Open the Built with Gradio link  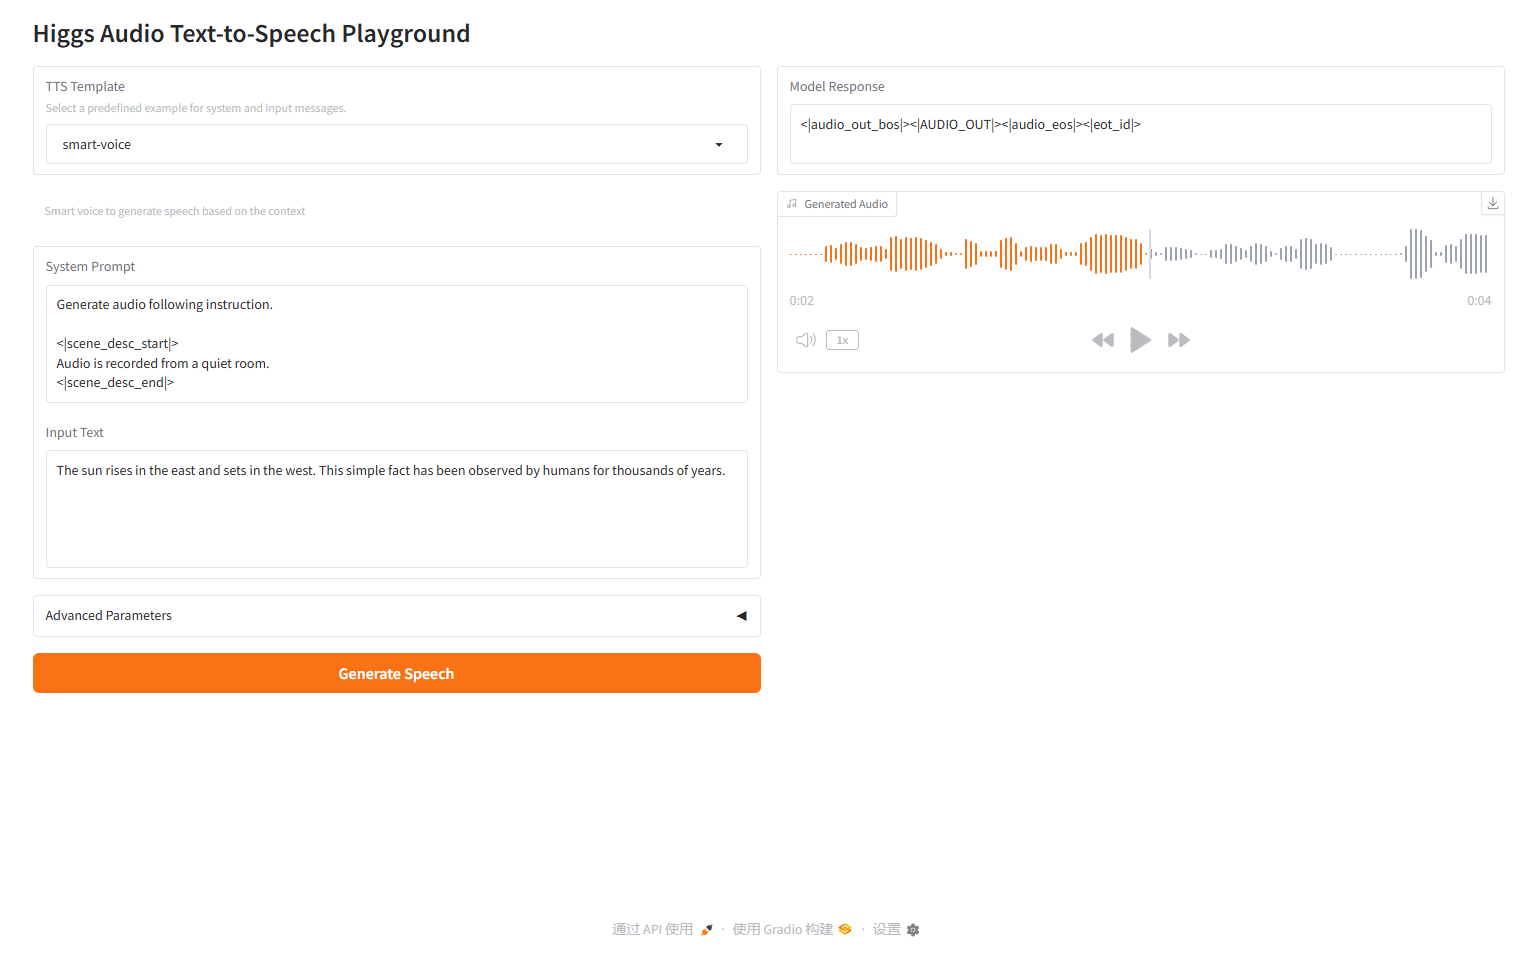click(x=782, y=929)
